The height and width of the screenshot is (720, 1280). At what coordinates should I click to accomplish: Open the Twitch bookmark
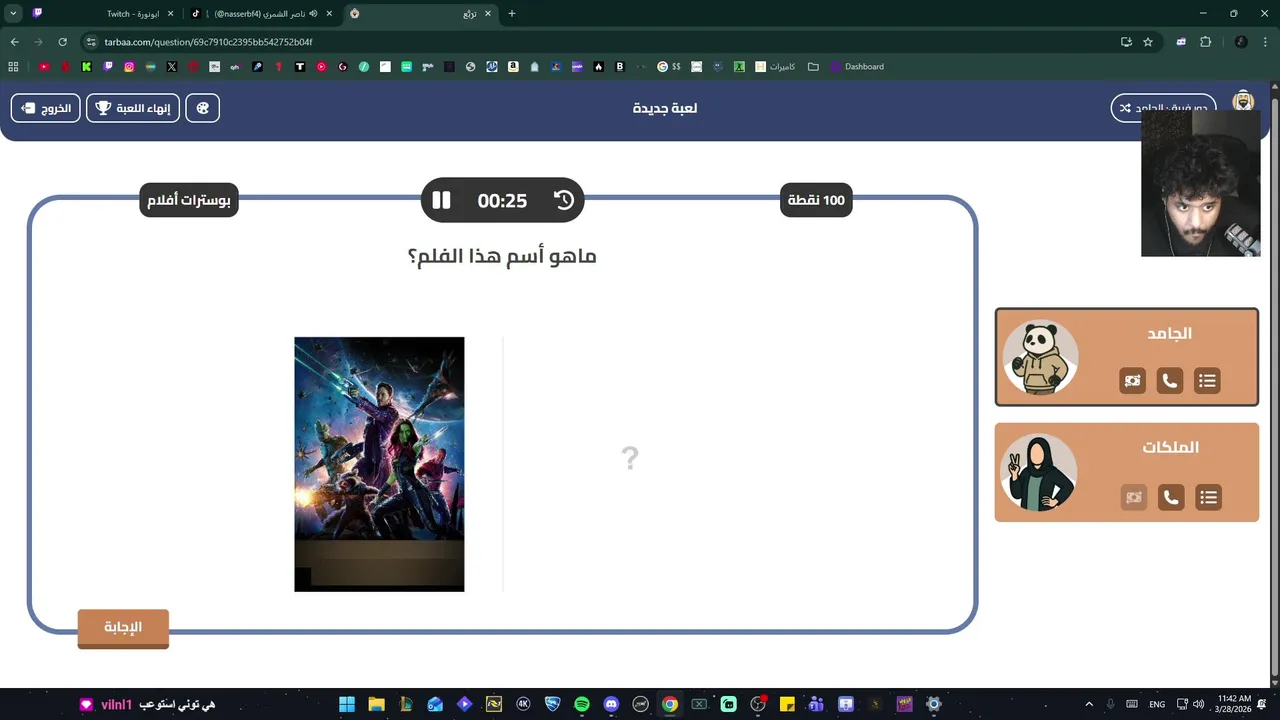click(108, 67)
